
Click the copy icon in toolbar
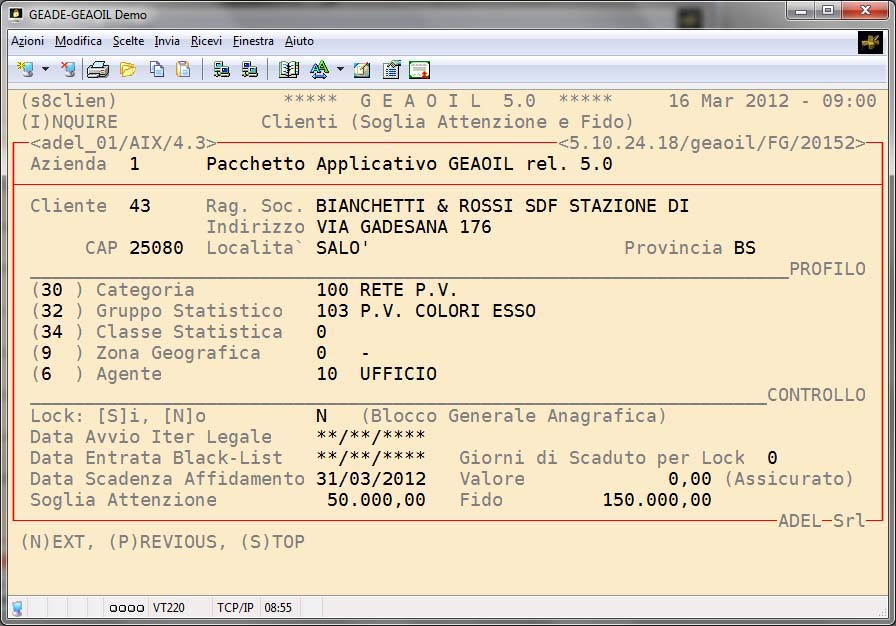157,70
